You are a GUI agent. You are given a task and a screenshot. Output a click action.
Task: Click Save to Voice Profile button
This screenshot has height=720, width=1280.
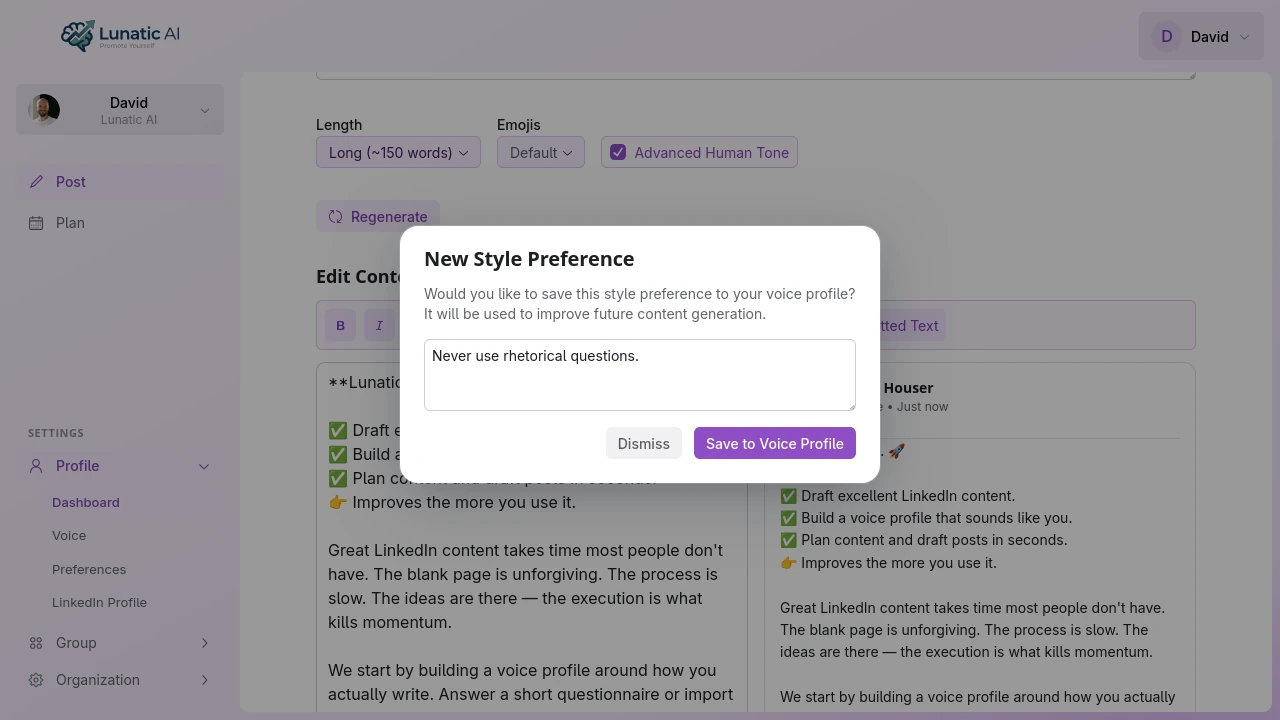point(775,444)
